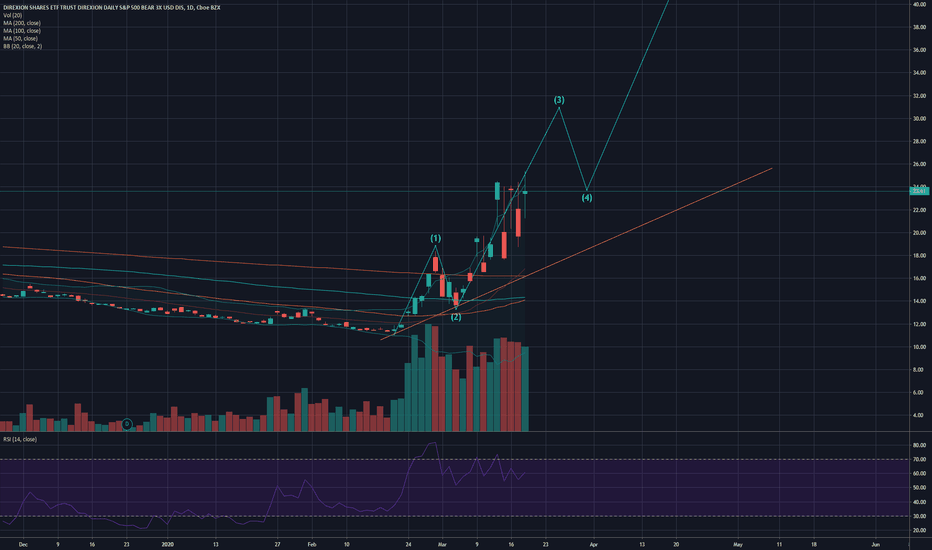
Task: Click the RSI 70.00 scale label
Action: 919,460
